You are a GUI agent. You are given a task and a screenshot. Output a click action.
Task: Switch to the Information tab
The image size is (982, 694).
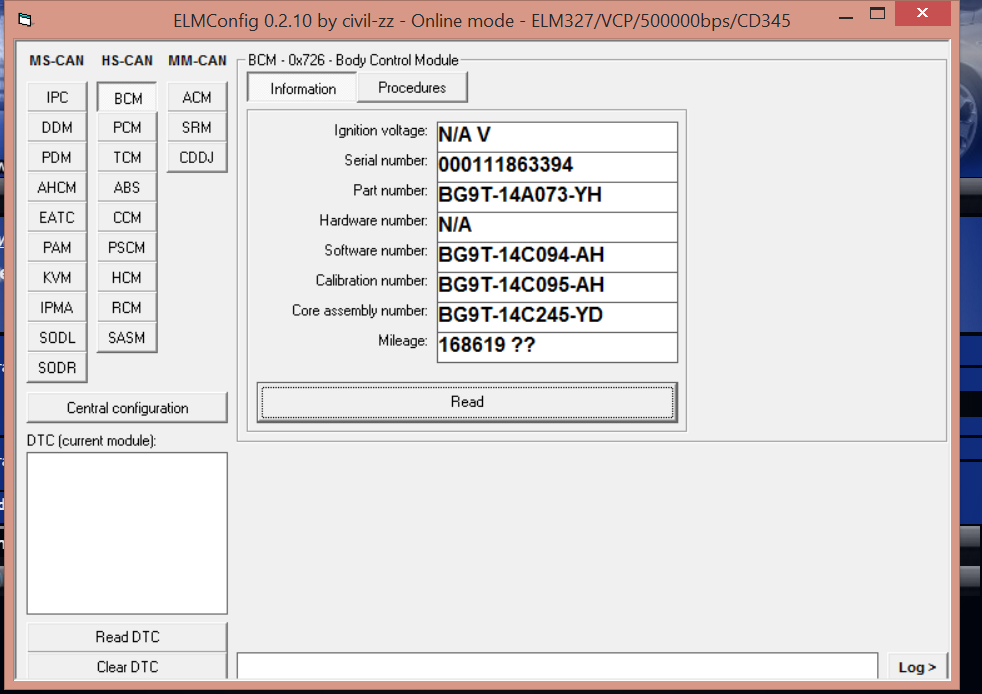[303, 89]
